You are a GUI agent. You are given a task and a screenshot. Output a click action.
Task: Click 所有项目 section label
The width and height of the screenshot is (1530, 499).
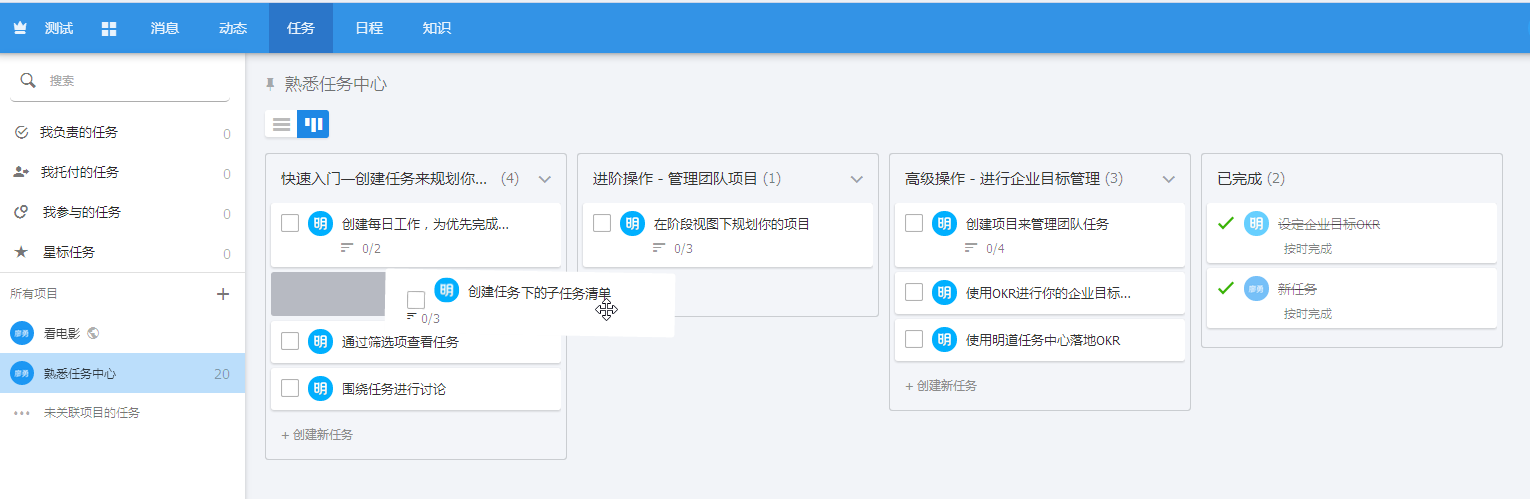point(34,293)
